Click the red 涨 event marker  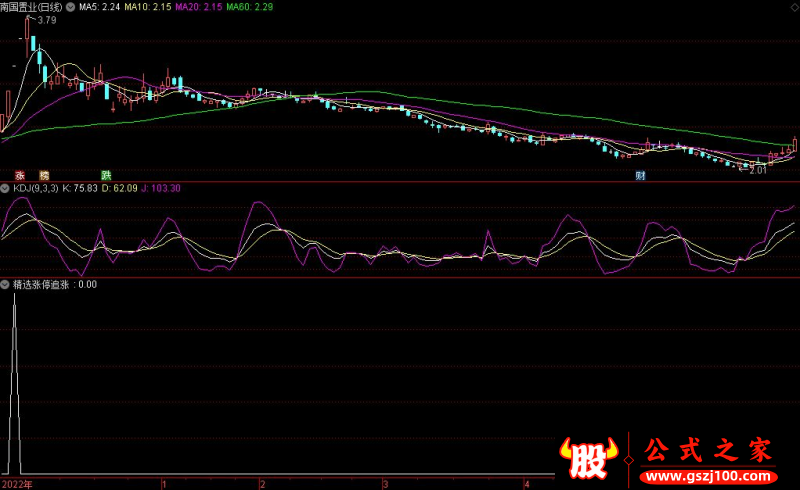point(19,175)
